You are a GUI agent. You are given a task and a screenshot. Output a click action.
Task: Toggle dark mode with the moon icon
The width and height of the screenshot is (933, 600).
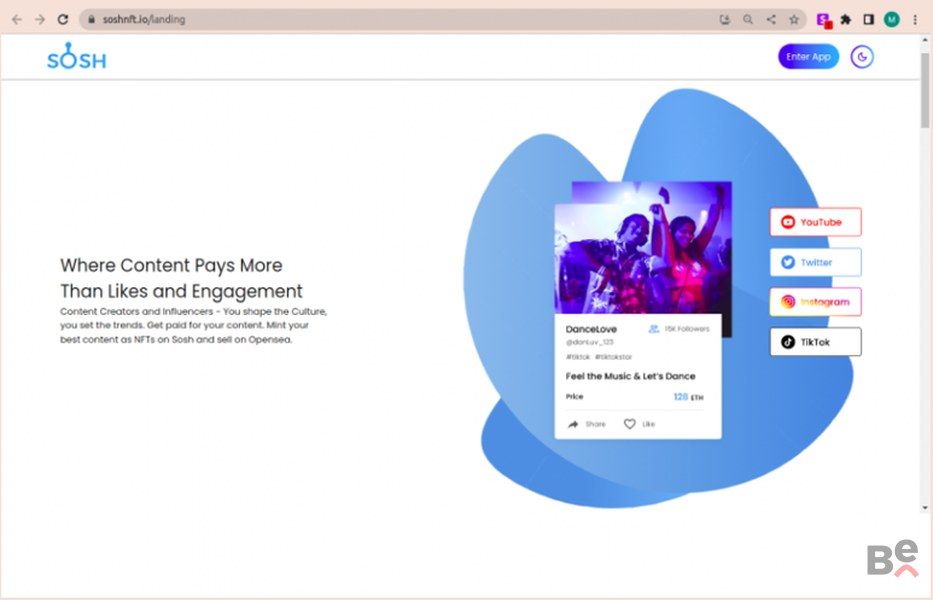pos(862,57)
